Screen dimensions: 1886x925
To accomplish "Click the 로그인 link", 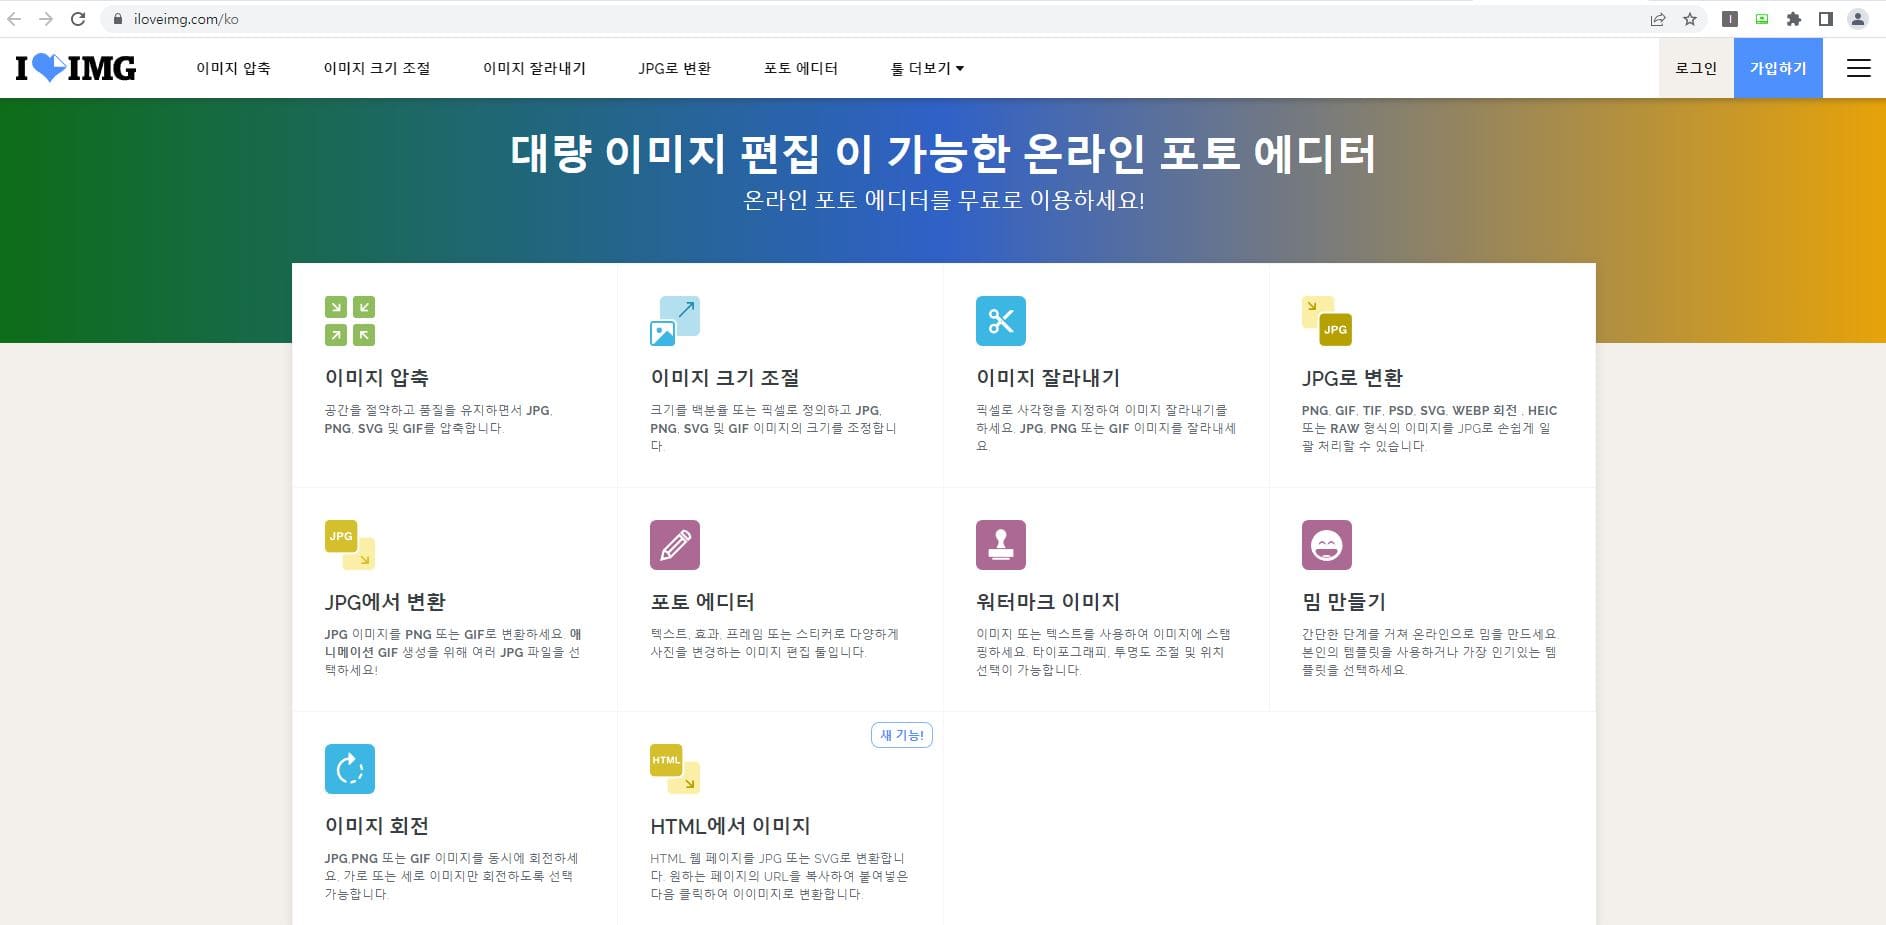I will (x=1696, y=67).
